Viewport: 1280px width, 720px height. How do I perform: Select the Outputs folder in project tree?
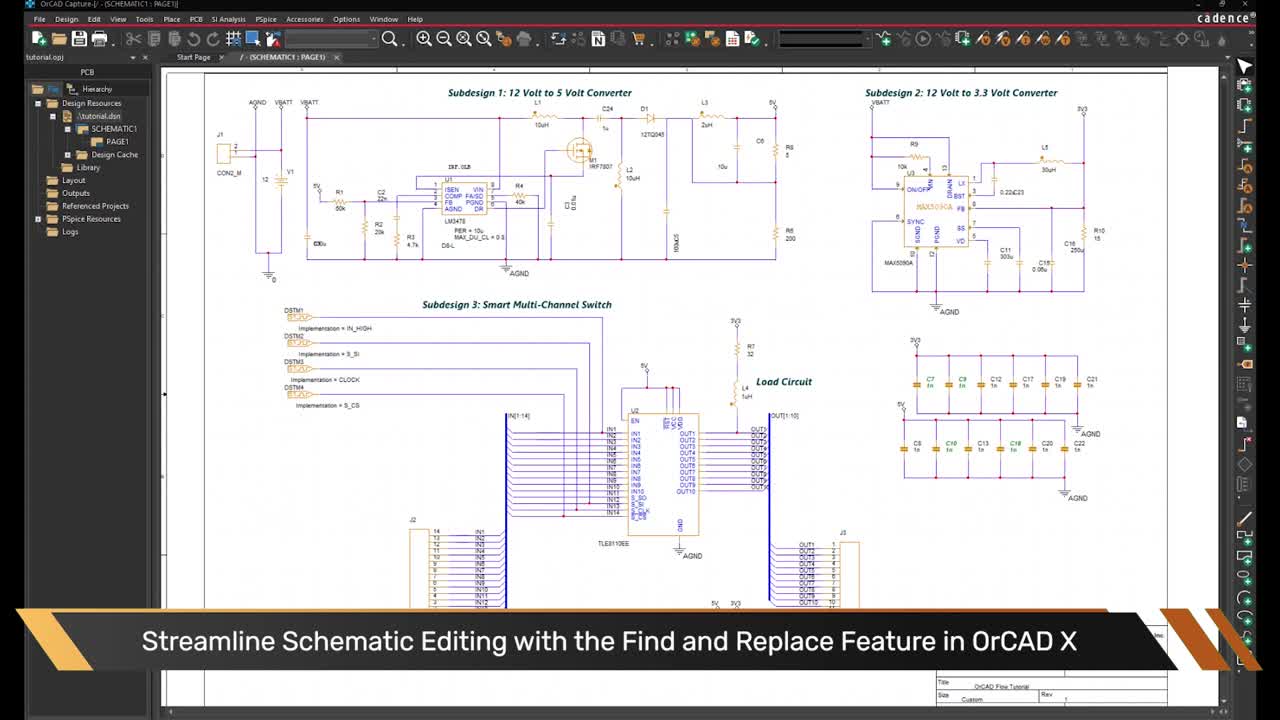tap(76, 193)
